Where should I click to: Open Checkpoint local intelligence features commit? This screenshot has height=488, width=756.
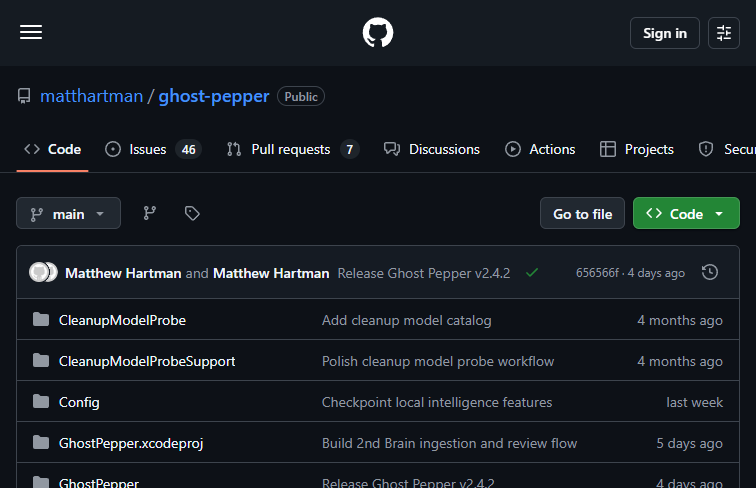pyautogui.click(x=437, y=402)
